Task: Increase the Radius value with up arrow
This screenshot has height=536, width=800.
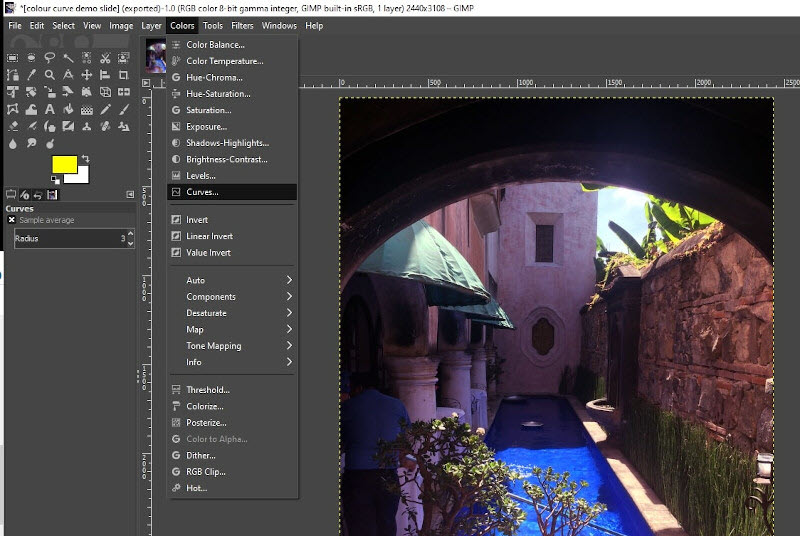Action: coord(131,234)
